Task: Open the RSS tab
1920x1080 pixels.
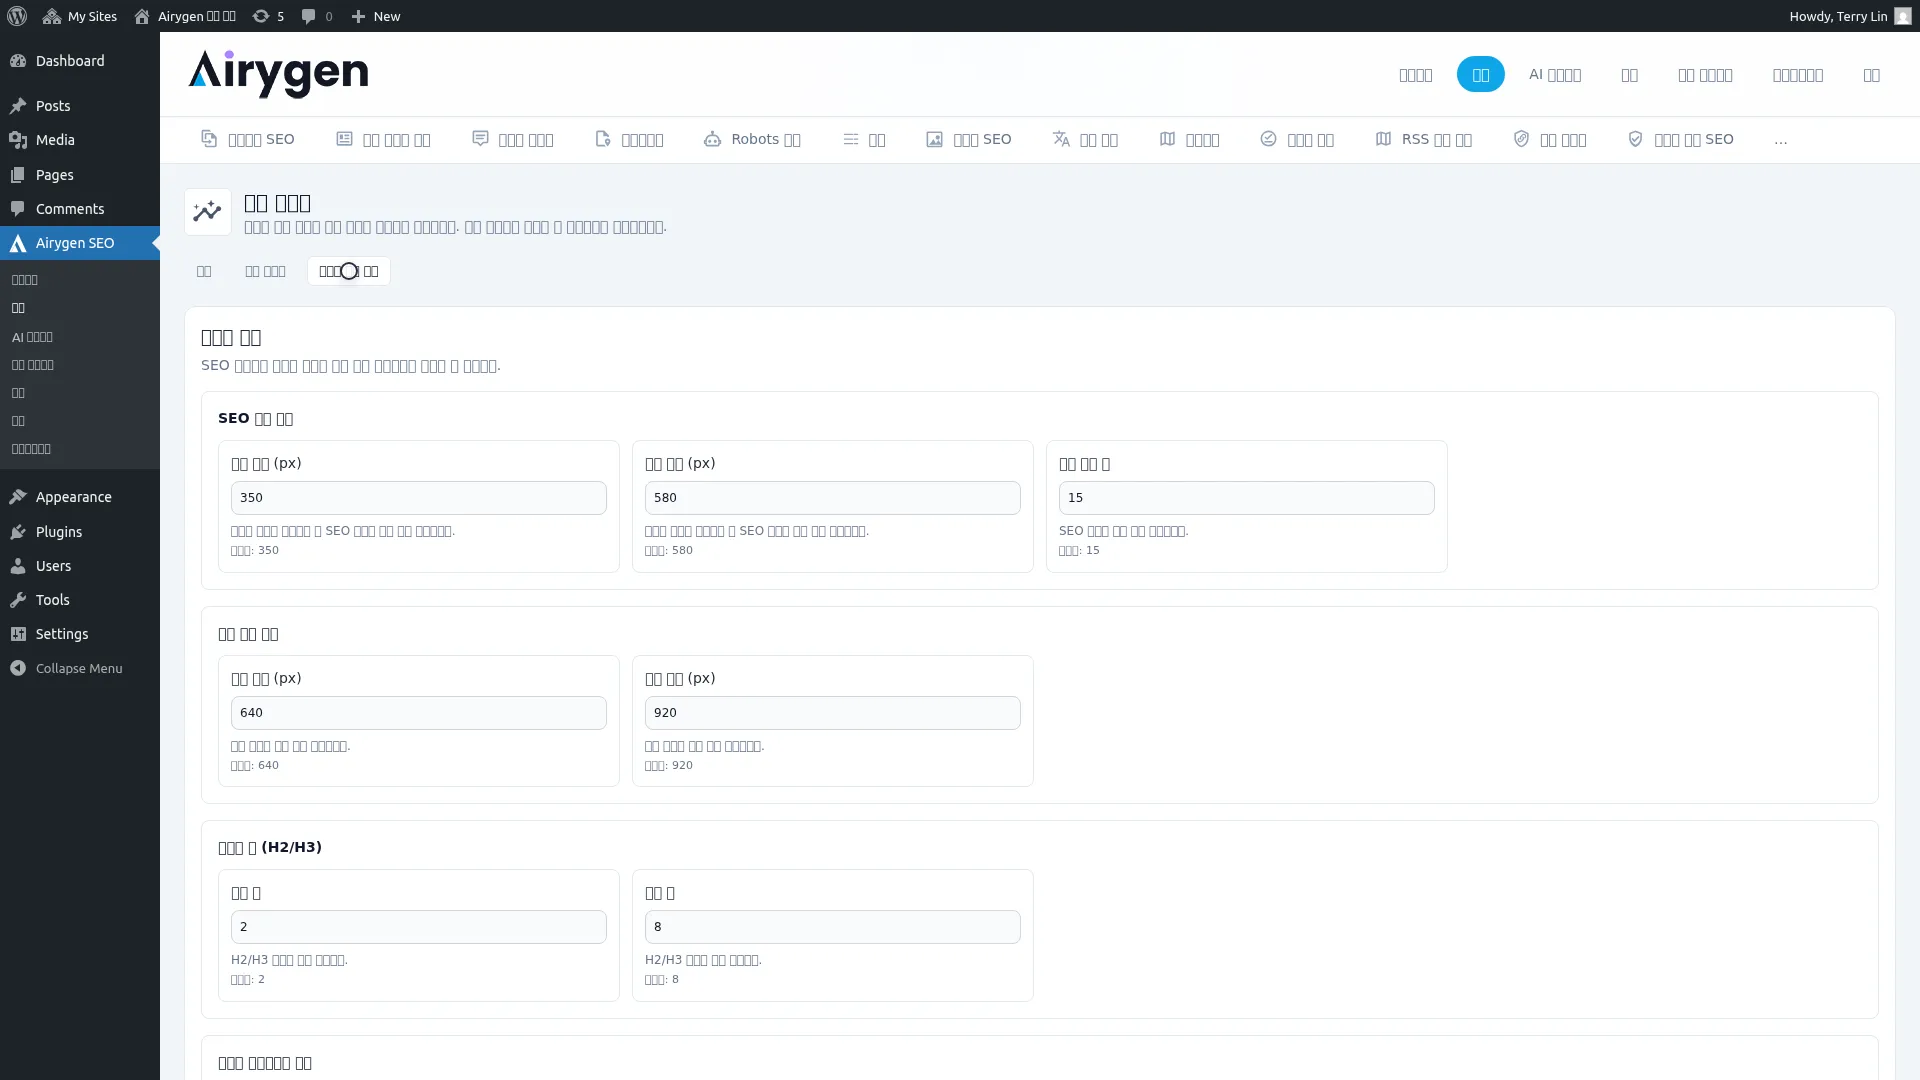Action: tap(1424, 139)
